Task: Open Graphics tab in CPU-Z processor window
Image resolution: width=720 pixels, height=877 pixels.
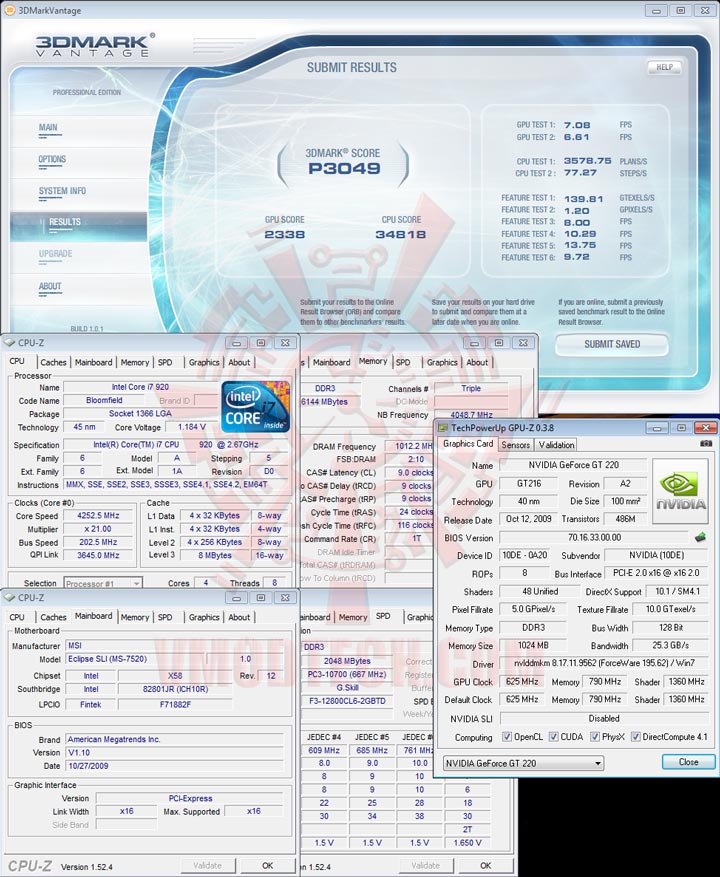Action: [204, 362]
